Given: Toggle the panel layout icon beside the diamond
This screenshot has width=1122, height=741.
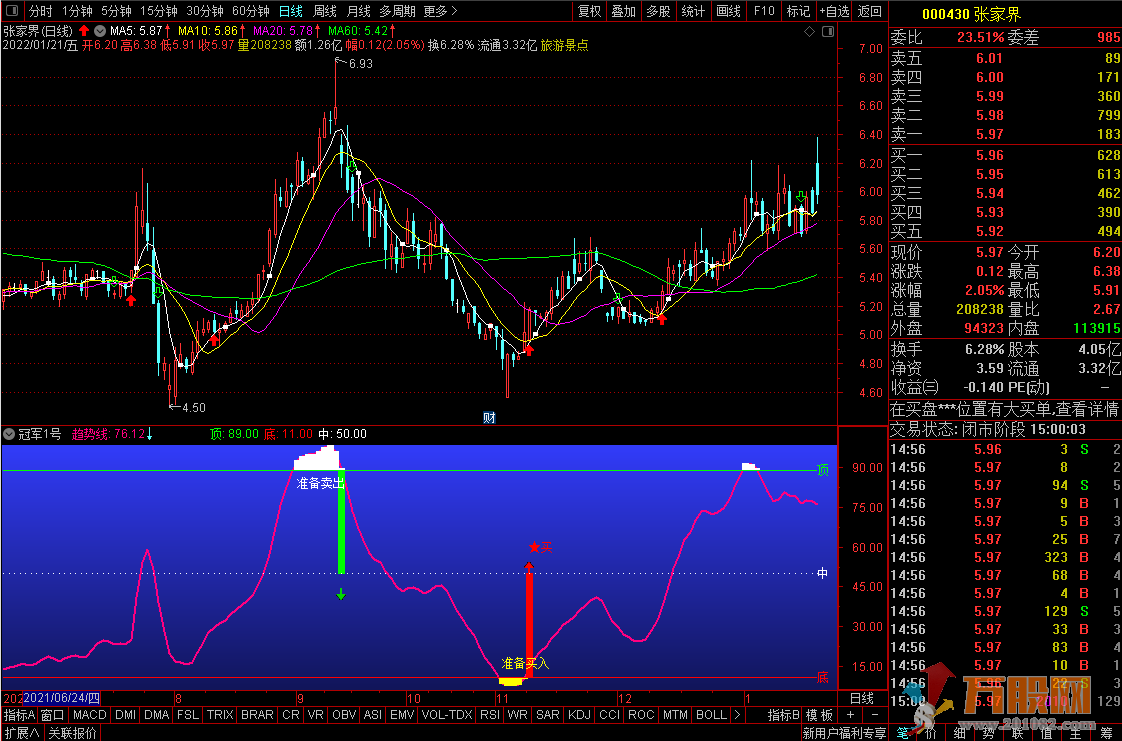Looking at the screenshot, I should click(826, 31).
